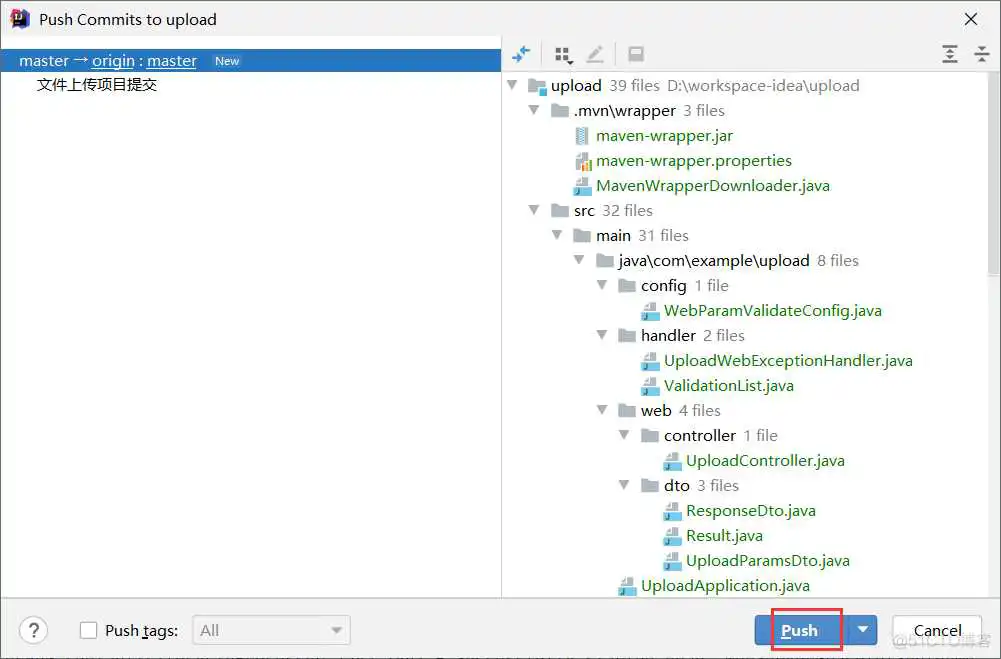Open the Push button dropdown arrow
This screenshot has height=659, width=1001.
(863, 630)
